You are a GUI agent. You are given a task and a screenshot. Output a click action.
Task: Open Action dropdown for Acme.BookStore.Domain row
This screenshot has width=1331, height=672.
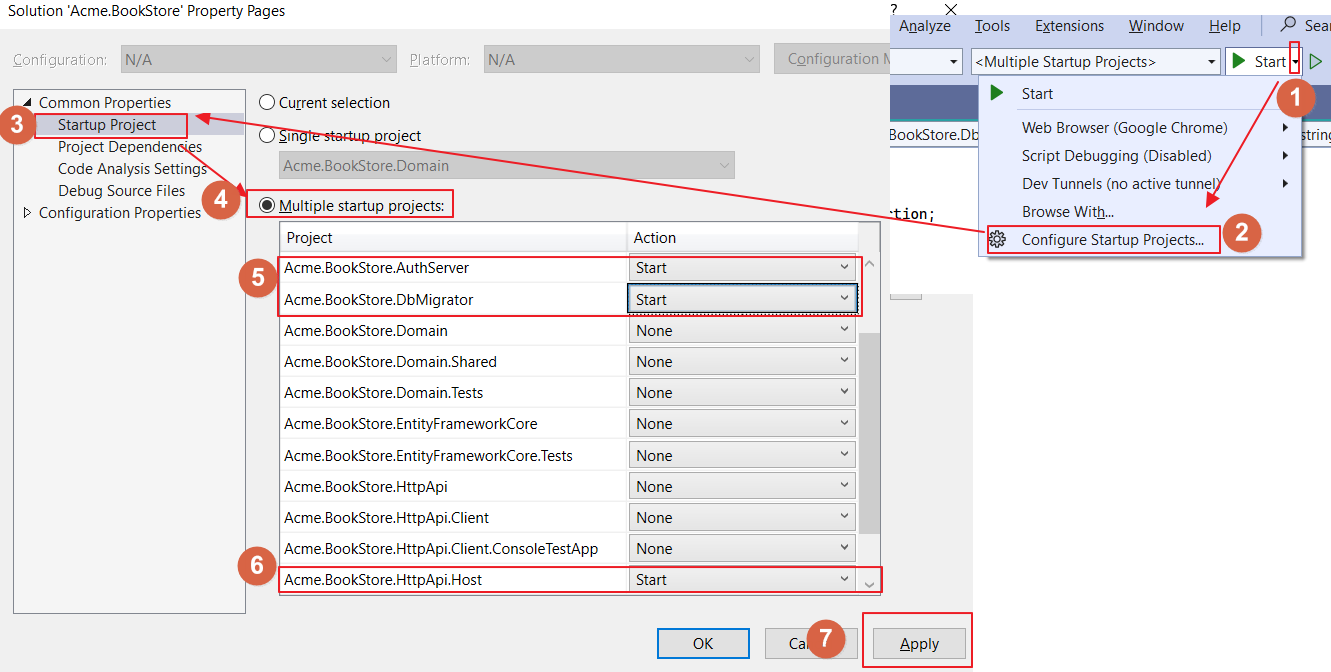click(x=742, y=330)
